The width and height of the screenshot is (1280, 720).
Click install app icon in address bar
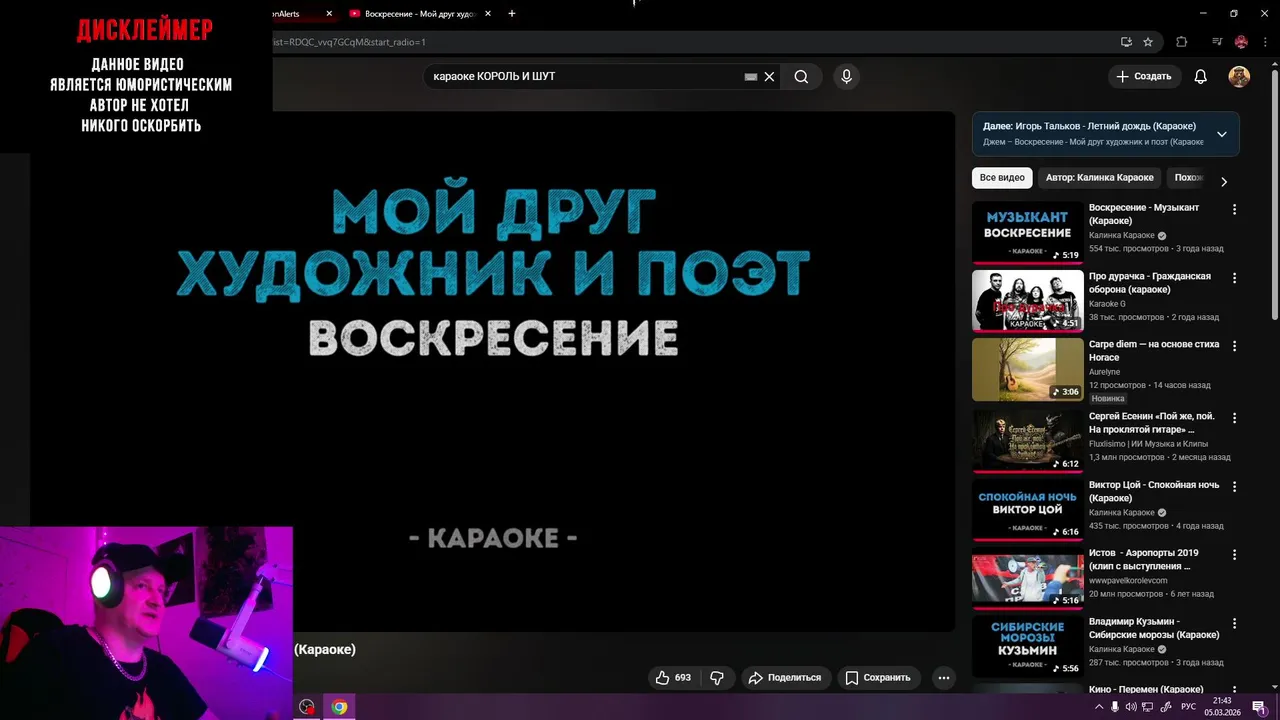tap(1126, 42)
